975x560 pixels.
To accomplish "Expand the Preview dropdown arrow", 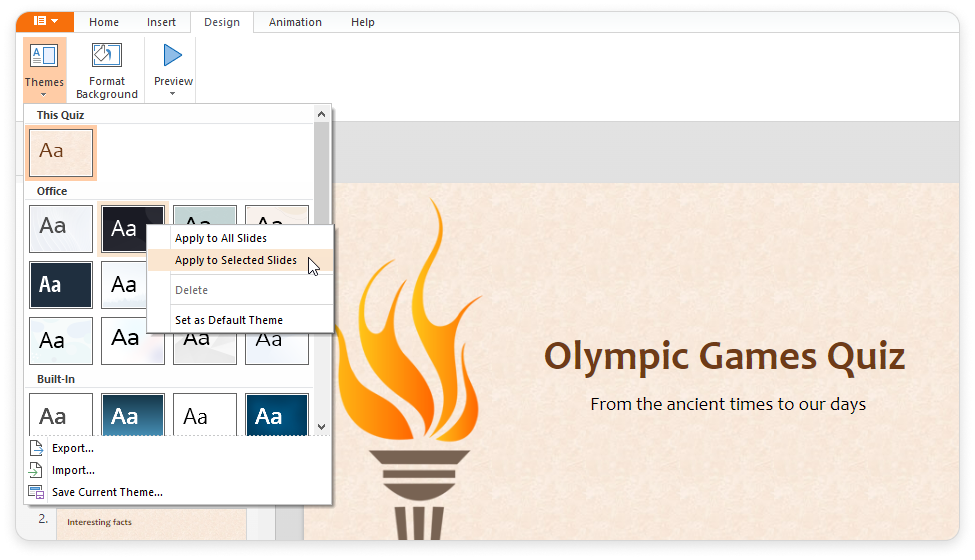I will coord(172,94).
